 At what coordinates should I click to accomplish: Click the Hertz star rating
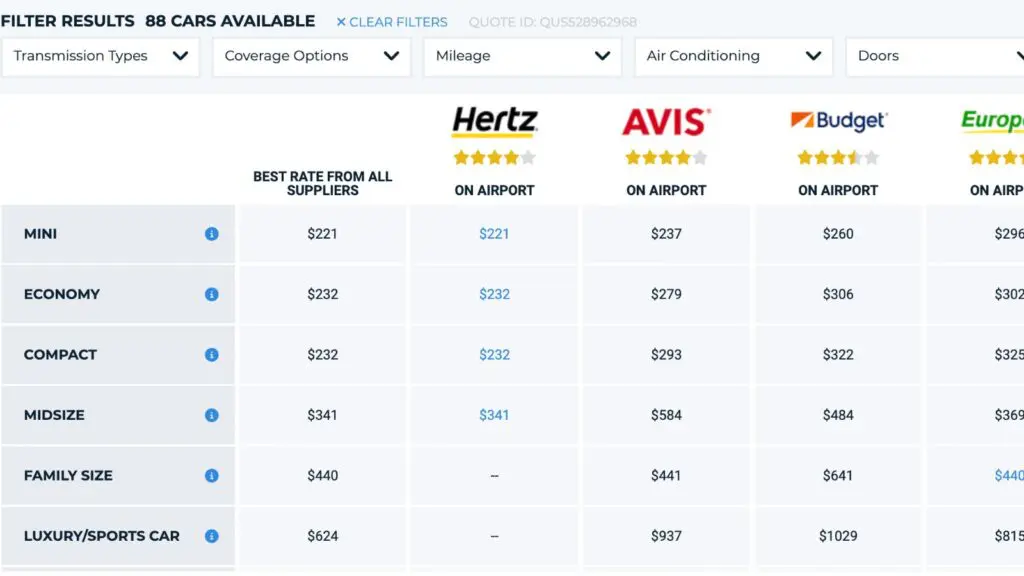tap(493, 156)
